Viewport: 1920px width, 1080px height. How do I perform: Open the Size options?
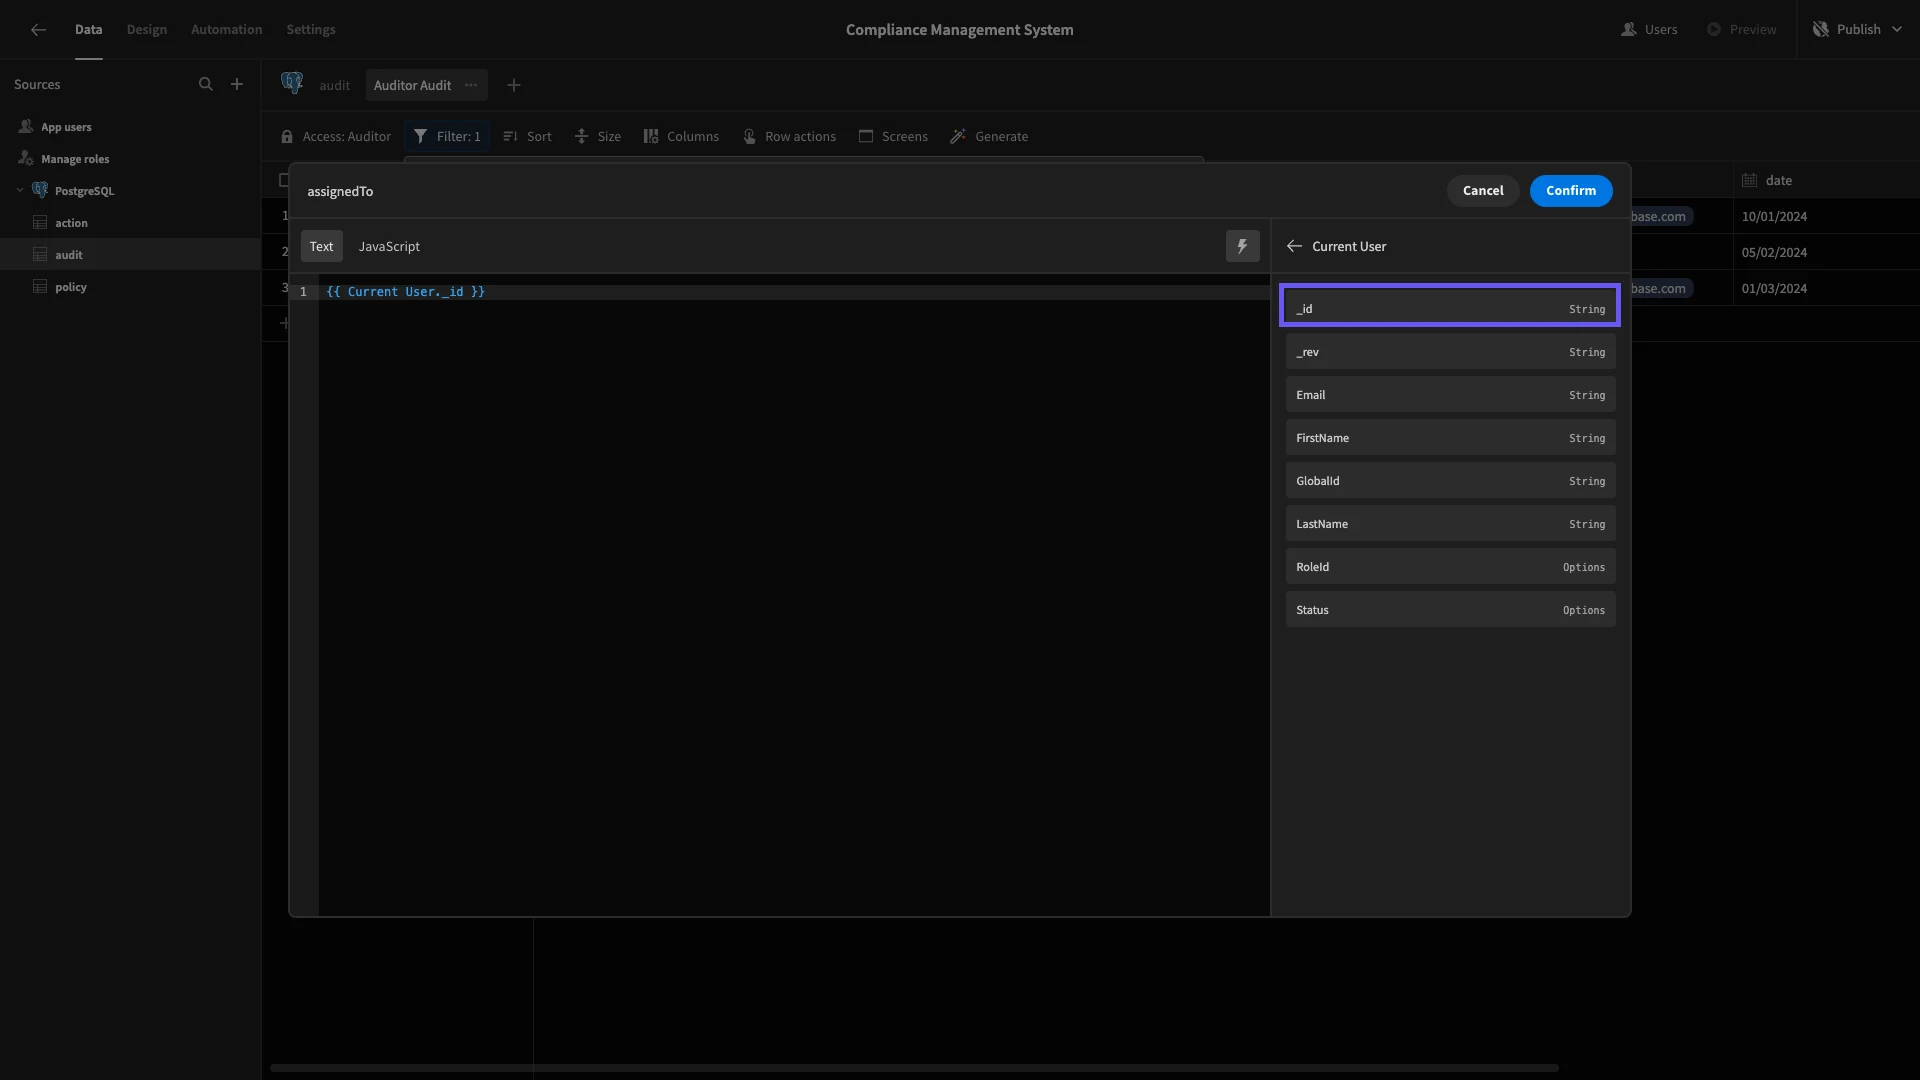point(598,137)
